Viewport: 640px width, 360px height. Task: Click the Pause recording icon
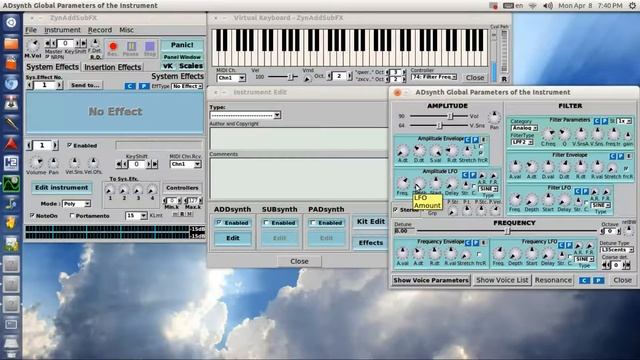tap(131, 46)
